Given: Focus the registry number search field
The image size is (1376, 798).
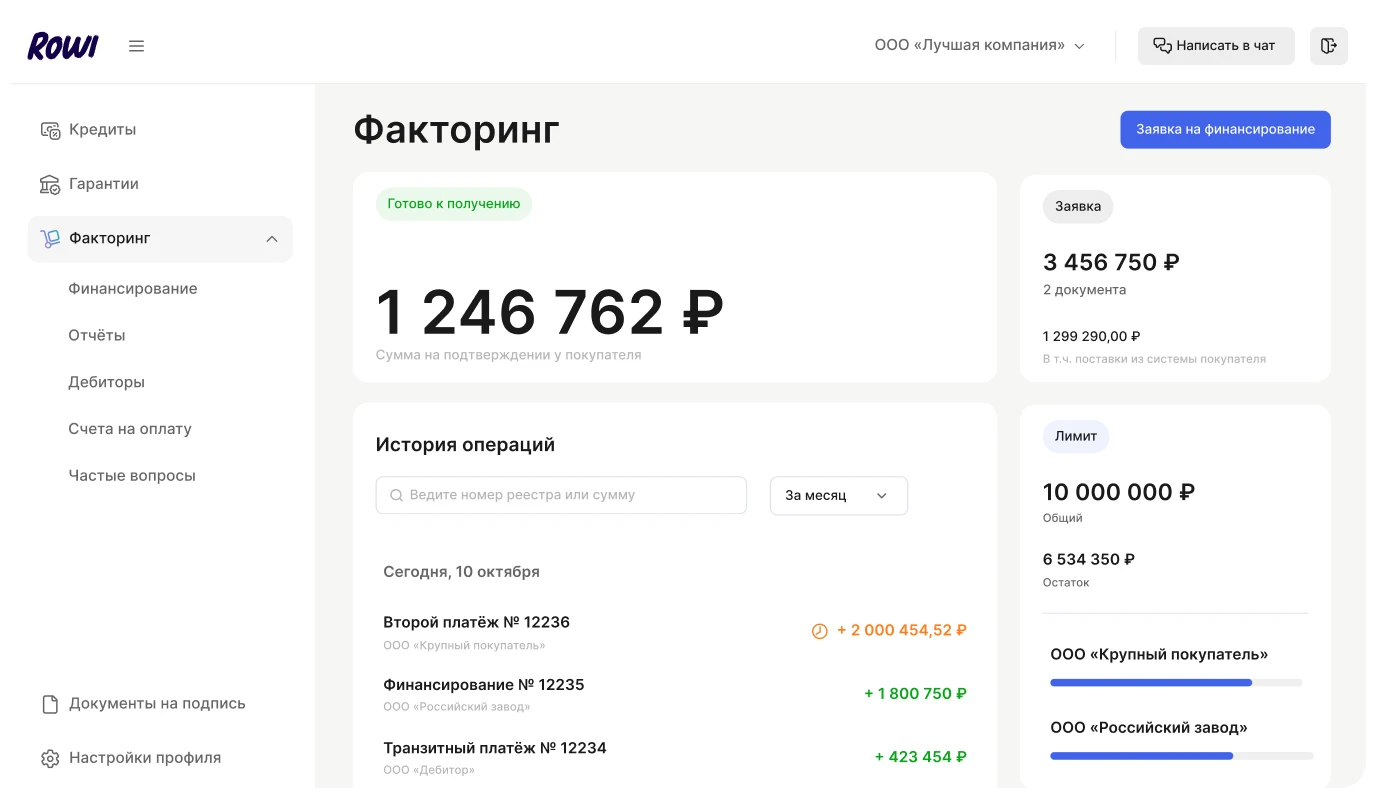Looking at the screenshot, I should (561, 496).
